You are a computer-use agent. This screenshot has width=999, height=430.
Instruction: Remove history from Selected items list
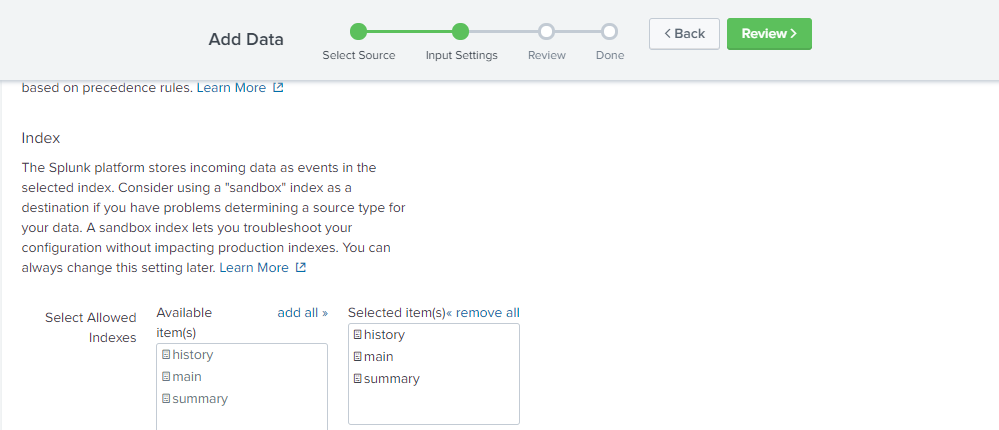pos(384,335)
